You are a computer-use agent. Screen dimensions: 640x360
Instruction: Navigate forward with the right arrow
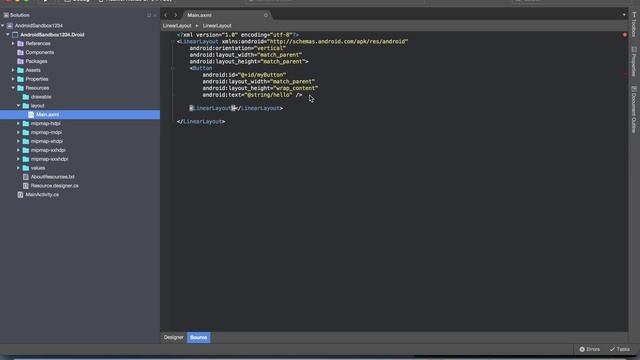point(176,15)
